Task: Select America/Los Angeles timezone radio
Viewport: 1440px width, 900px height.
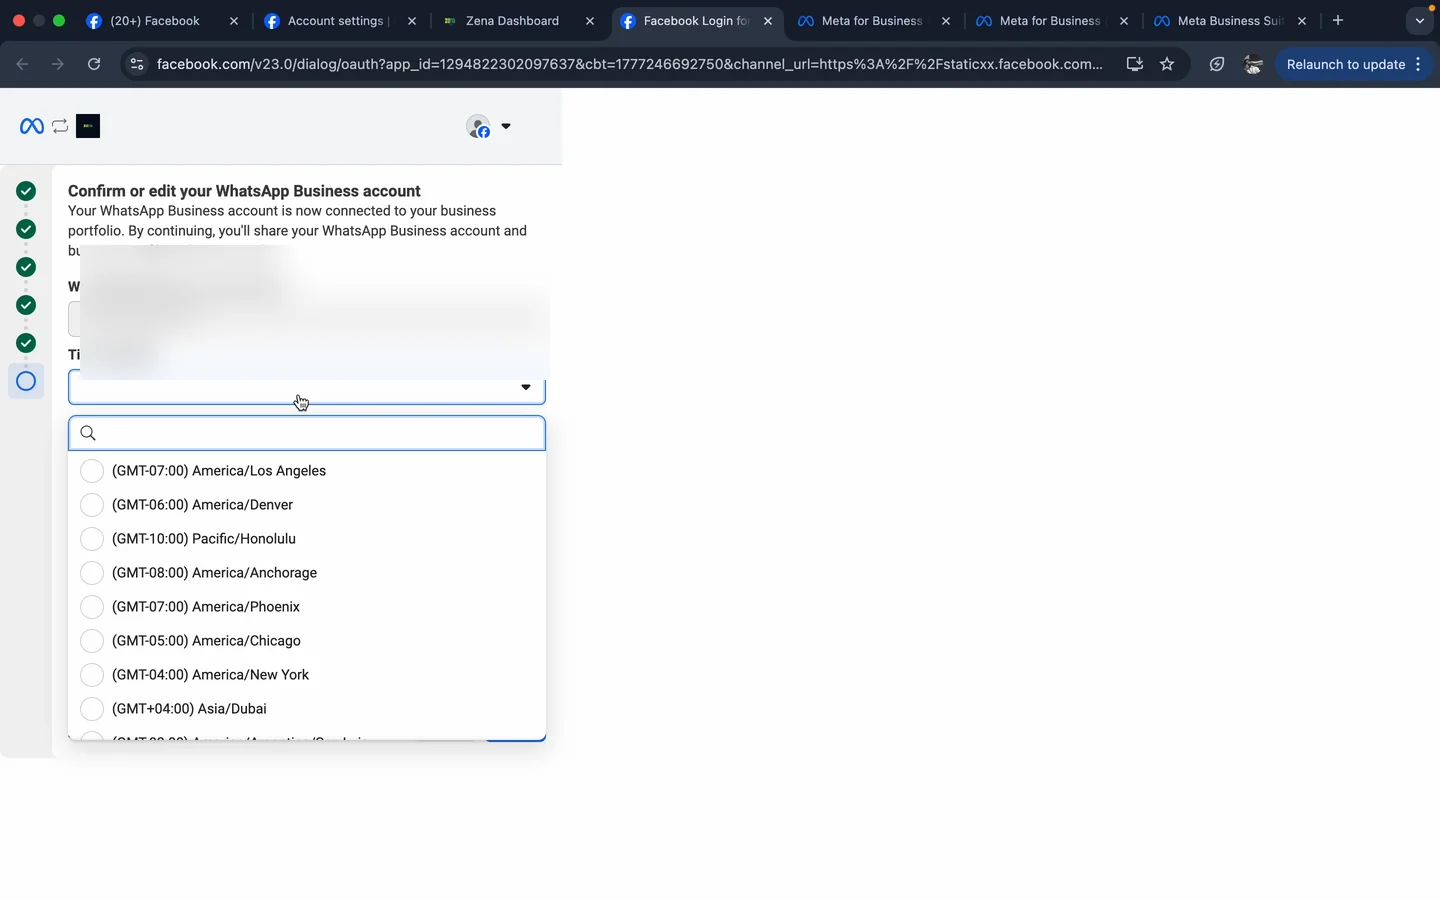Action: point(92,471)
